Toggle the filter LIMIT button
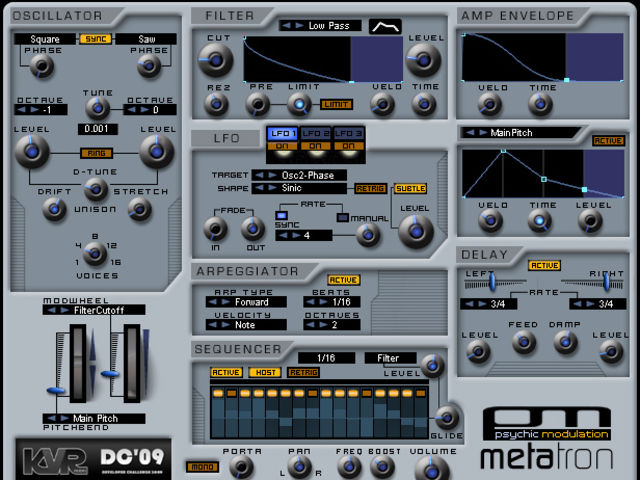Screen dimensions: 640x480 [x=336, y=104]
